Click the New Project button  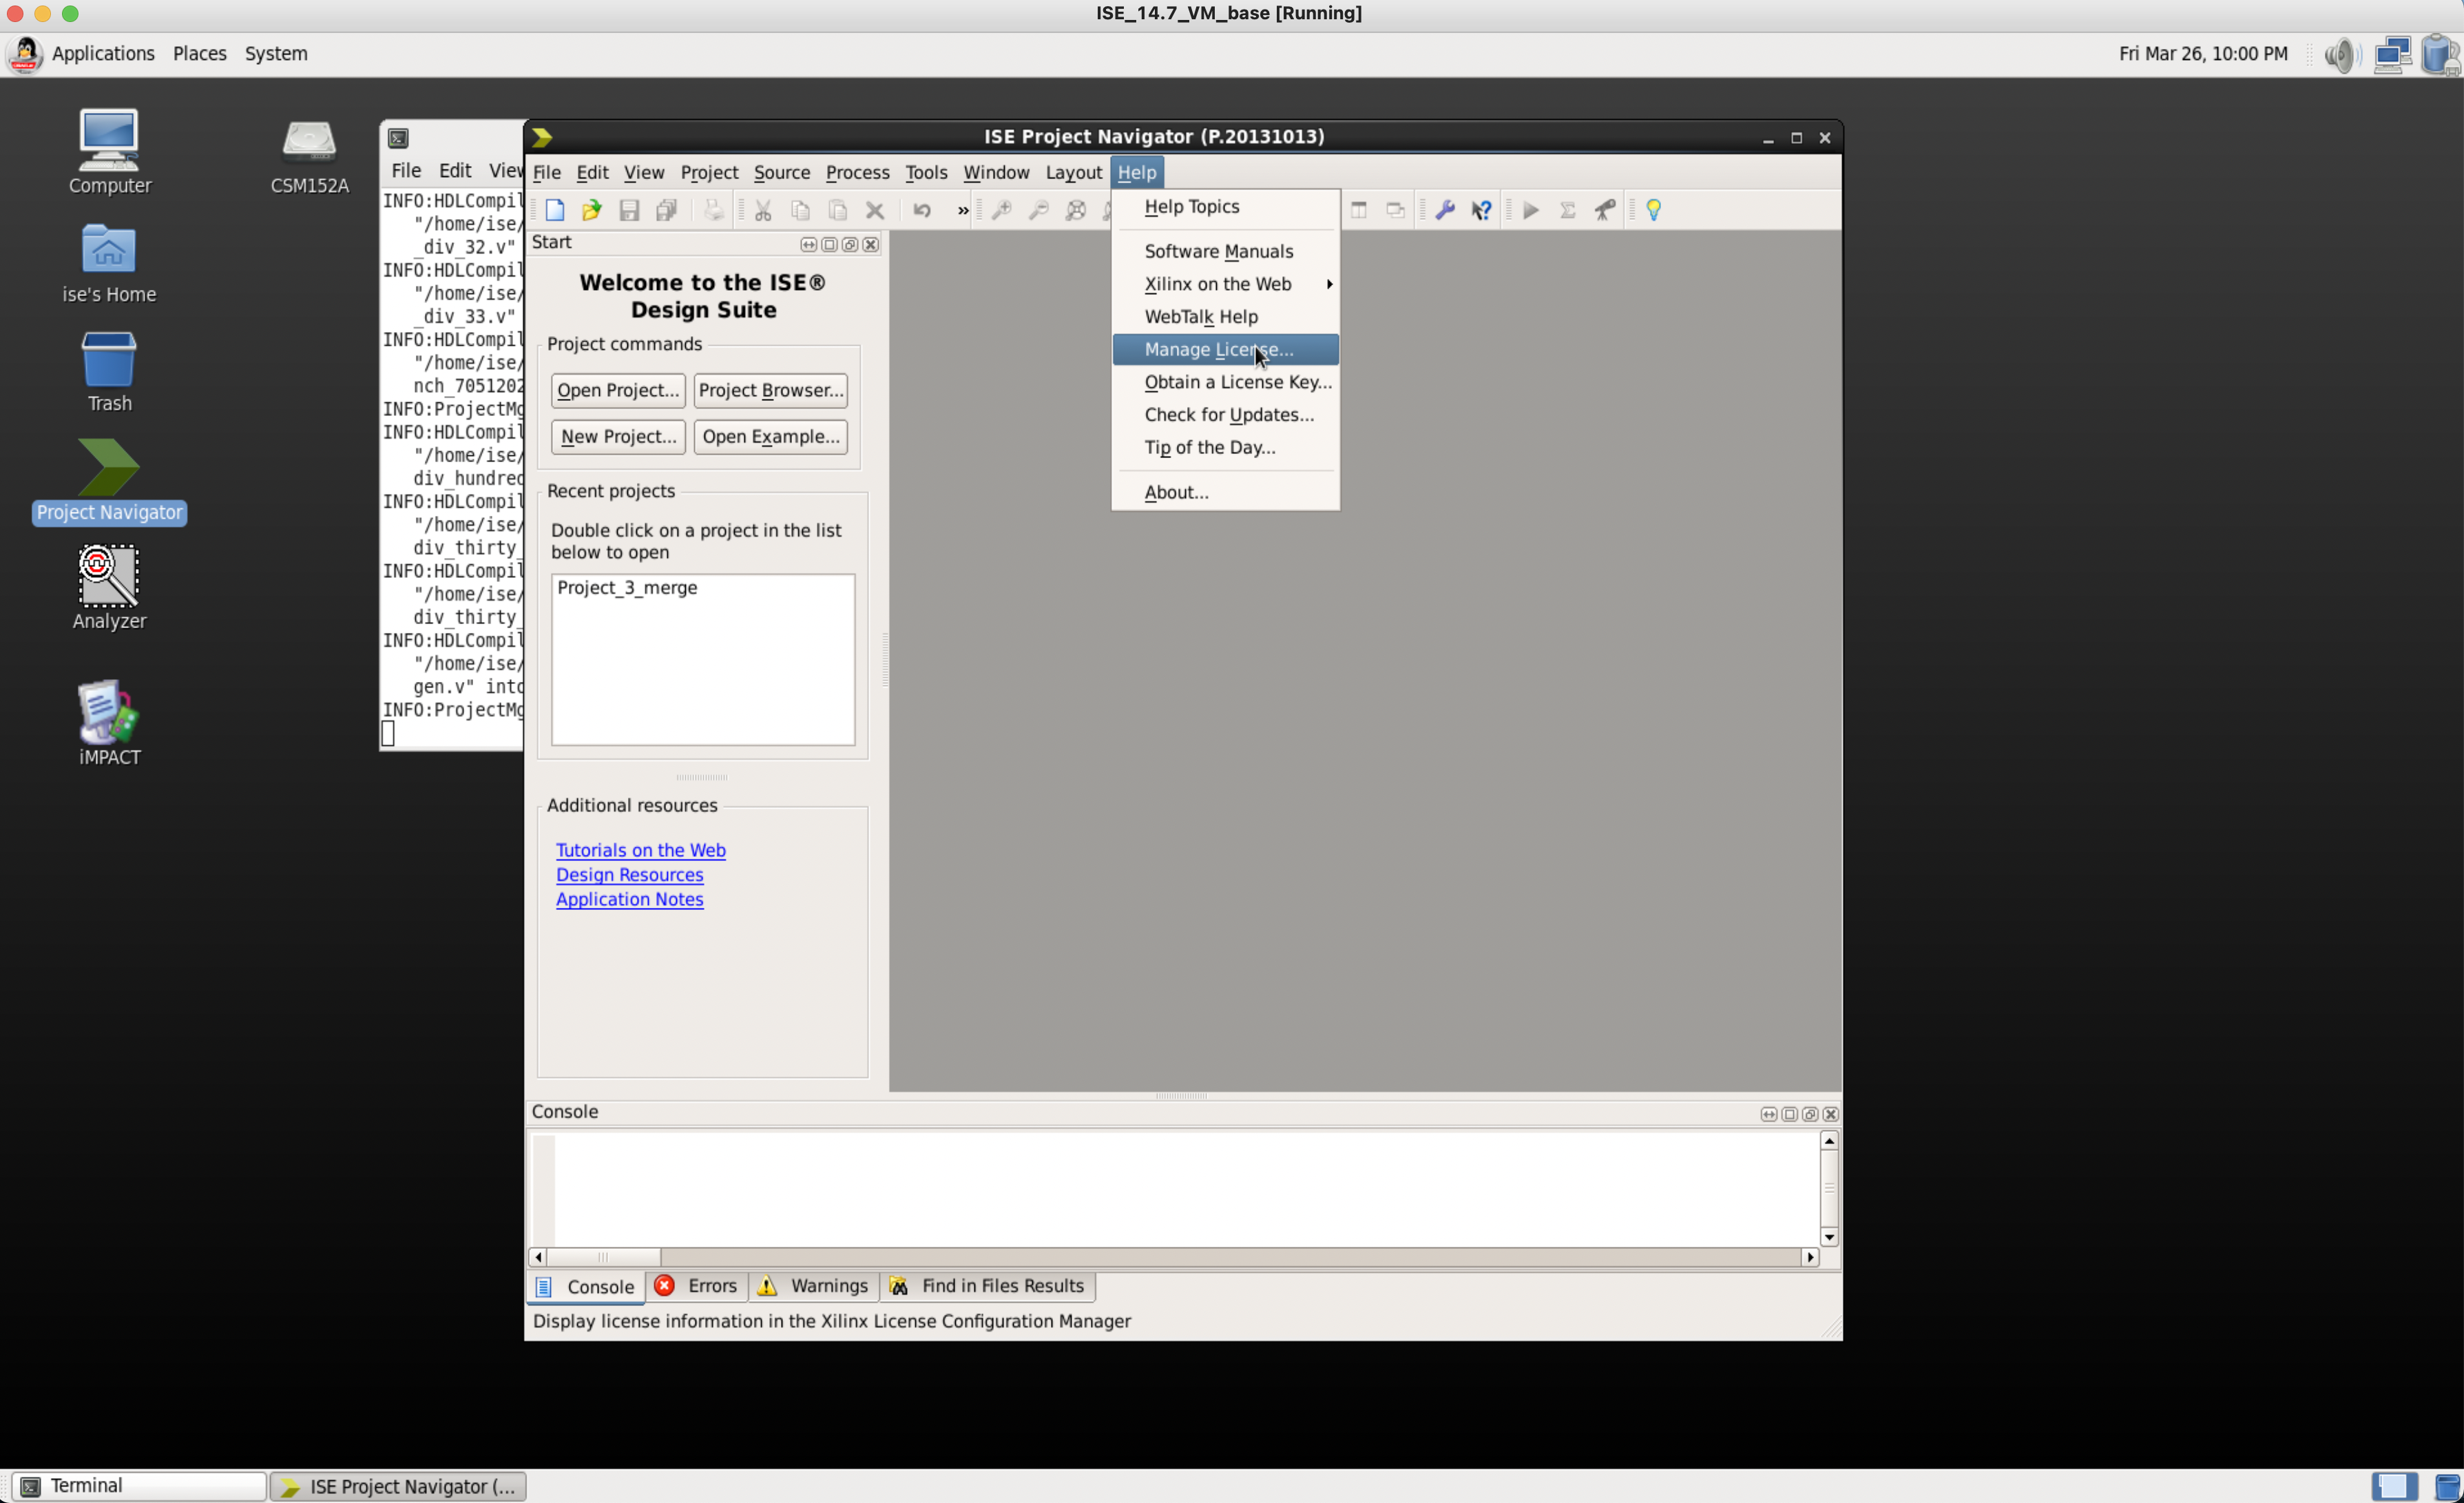[618, 437]
